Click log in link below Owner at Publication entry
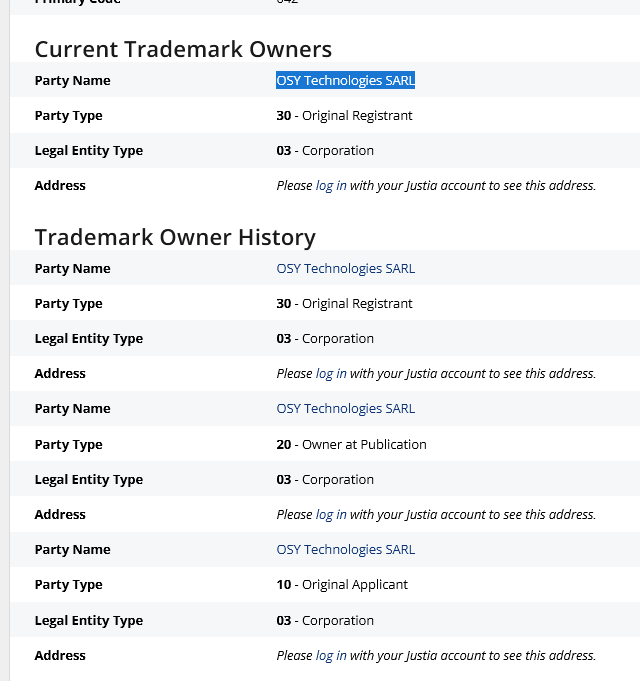 coord(331,515)
